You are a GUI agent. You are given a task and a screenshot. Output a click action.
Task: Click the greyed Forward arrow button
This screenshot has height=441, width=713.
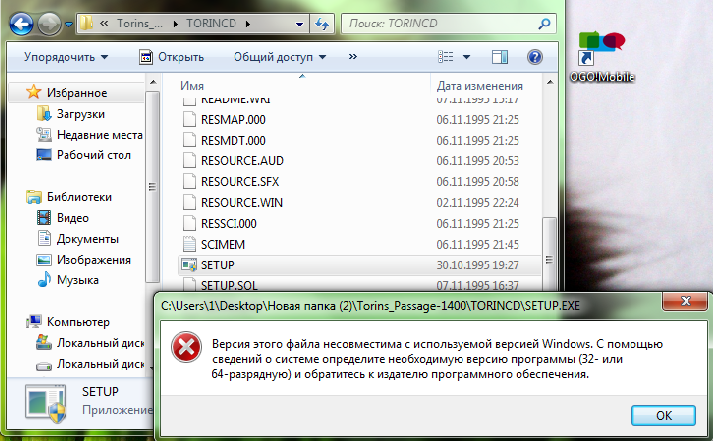[49, 24]
